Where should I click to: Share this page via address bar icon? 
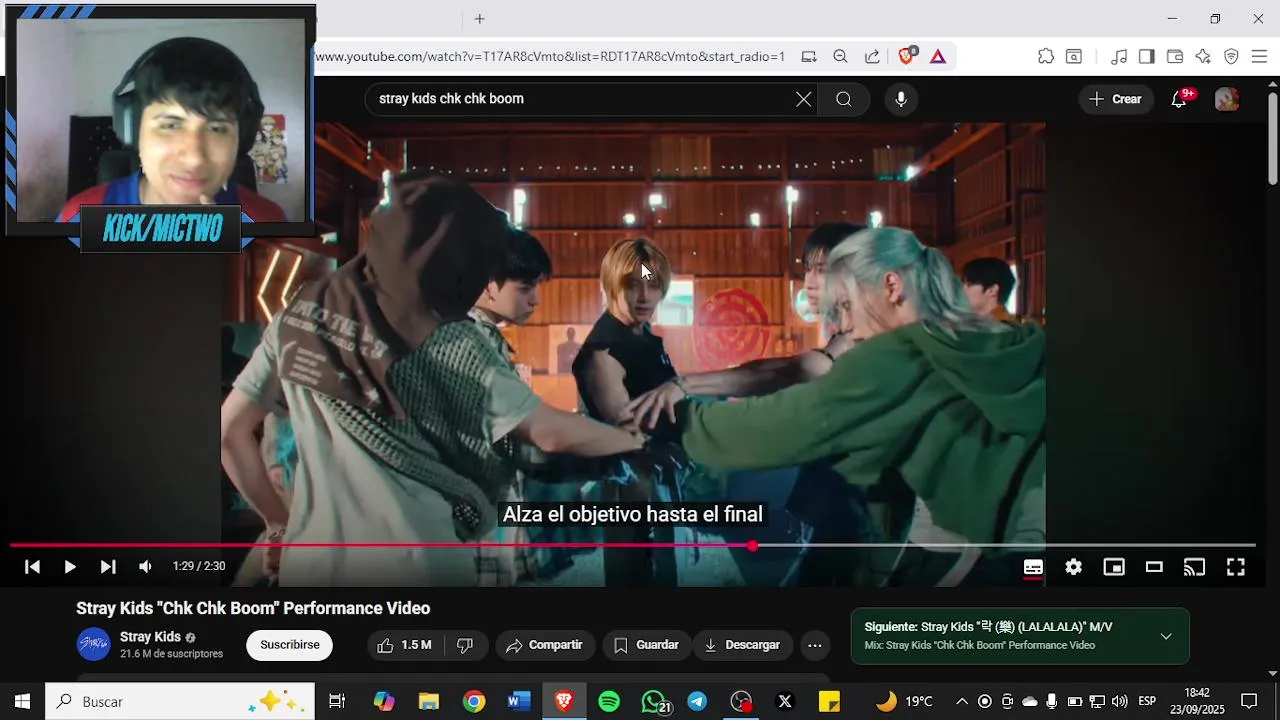[872, 57]
